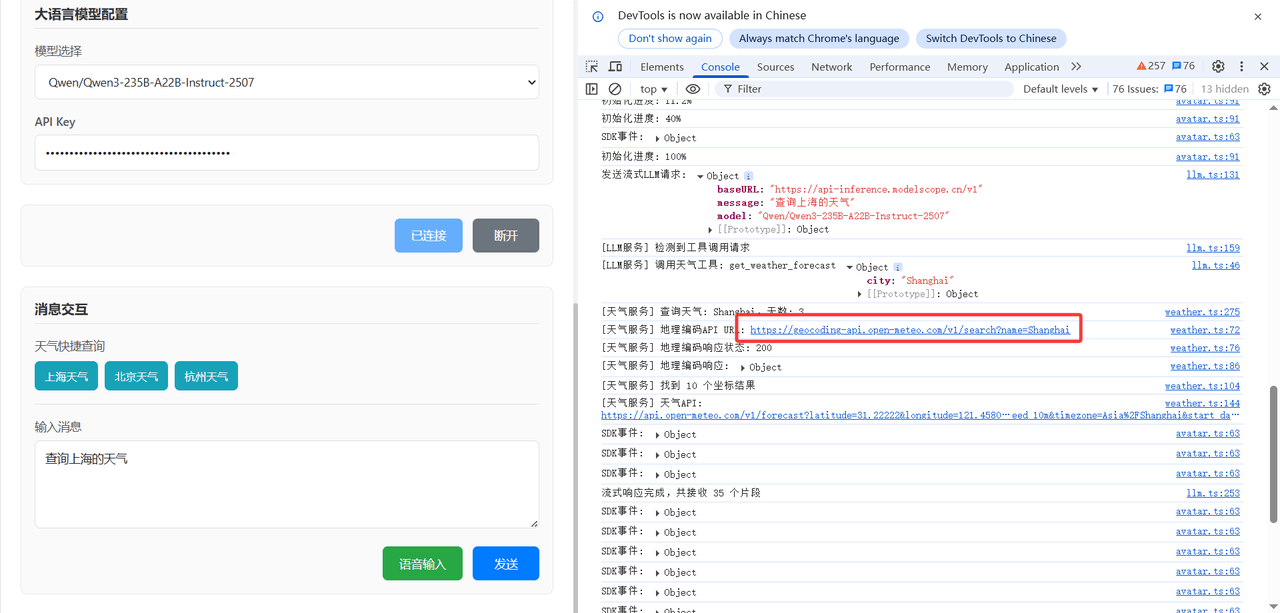This screenshot has height=613, width=1280.
Task: Open source link llm.ts:159
Action: 1213,248
